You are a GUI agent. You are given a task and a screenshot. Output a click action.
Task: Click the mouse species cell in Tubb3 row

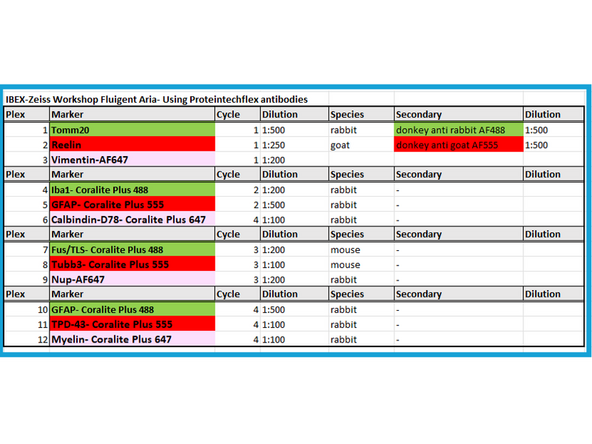pos(361,265)
